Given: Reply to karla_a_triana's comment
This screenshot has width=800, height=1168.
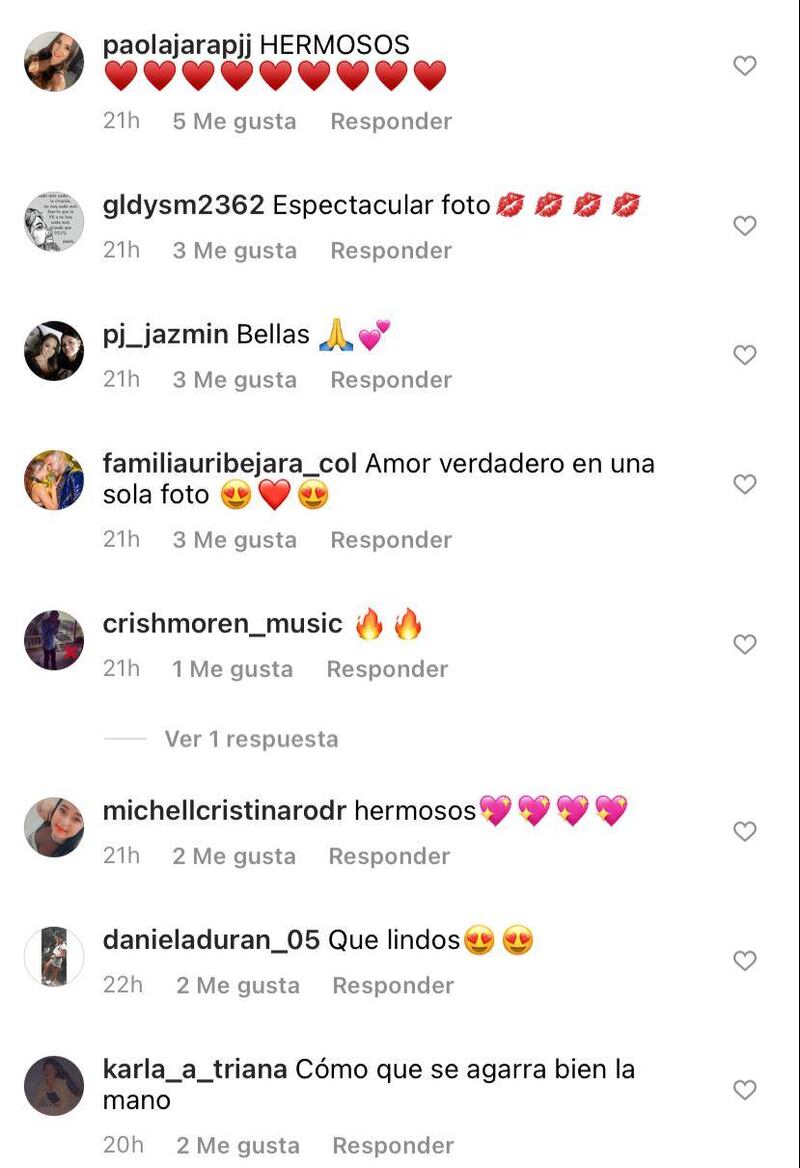Looking at the screenshot, I should [393, 1146].
